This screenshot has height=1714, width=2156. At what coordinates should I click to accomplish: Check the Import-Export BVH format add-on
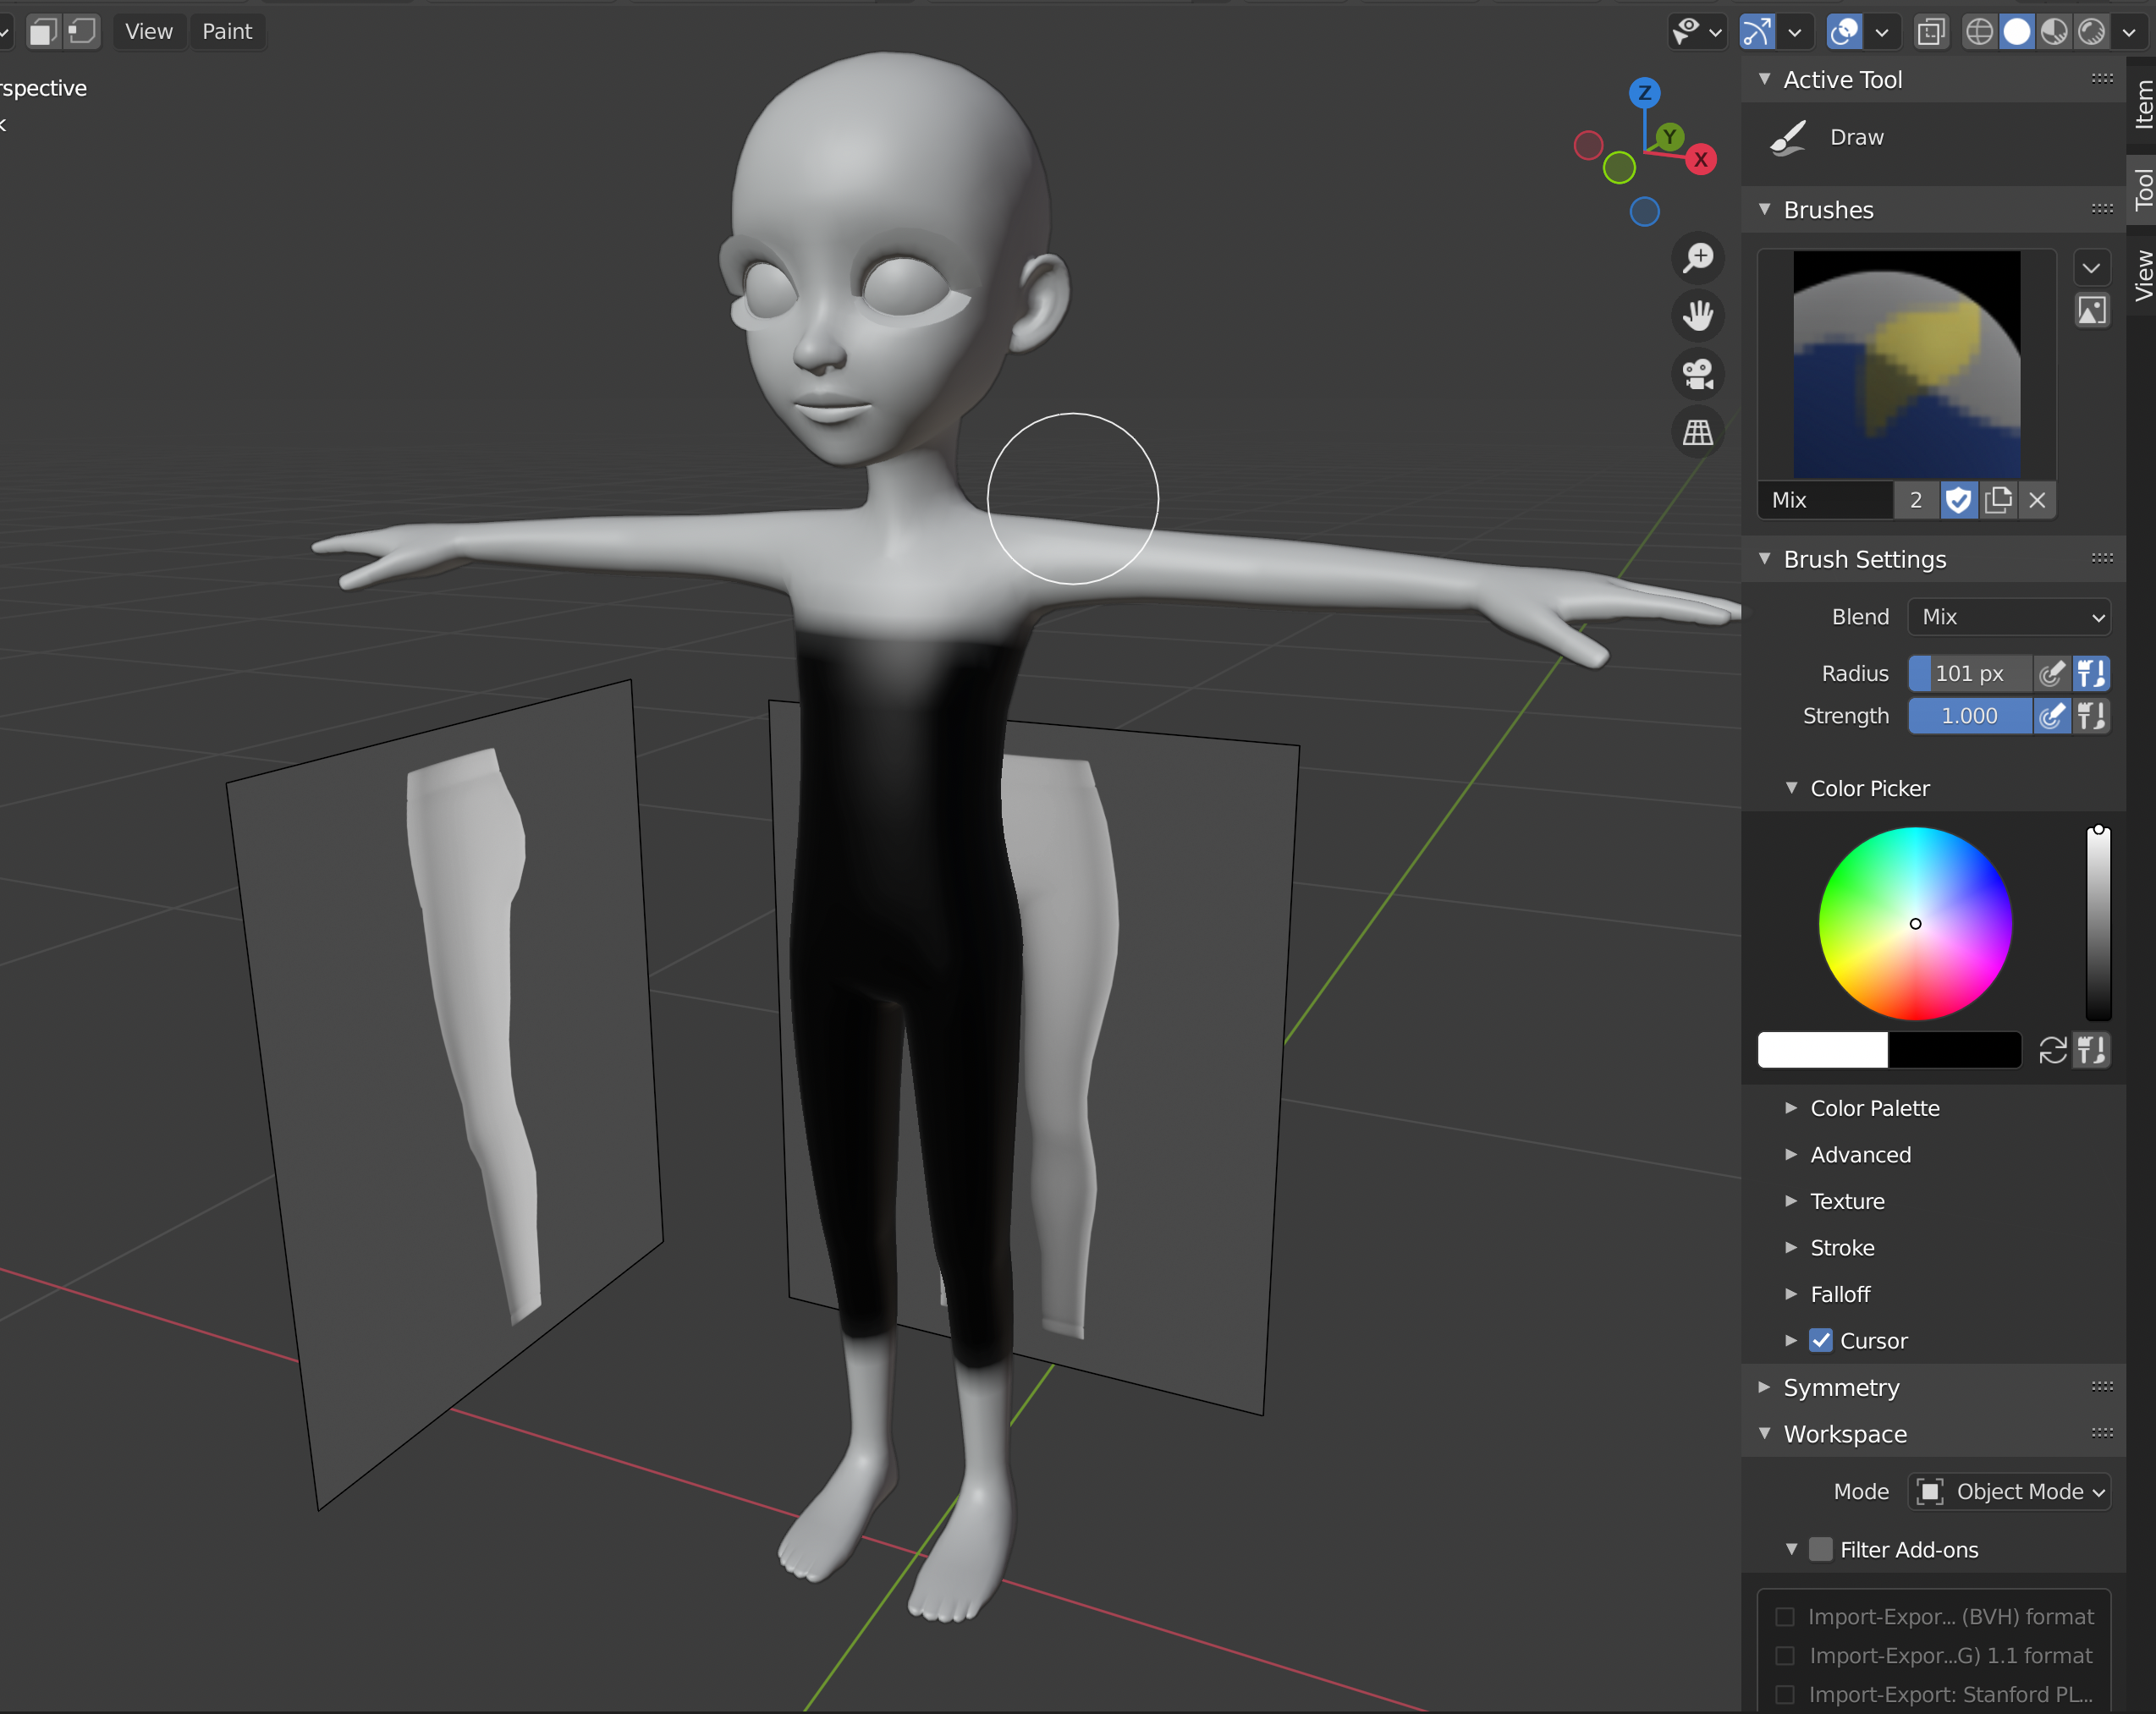[1784, 1617]
